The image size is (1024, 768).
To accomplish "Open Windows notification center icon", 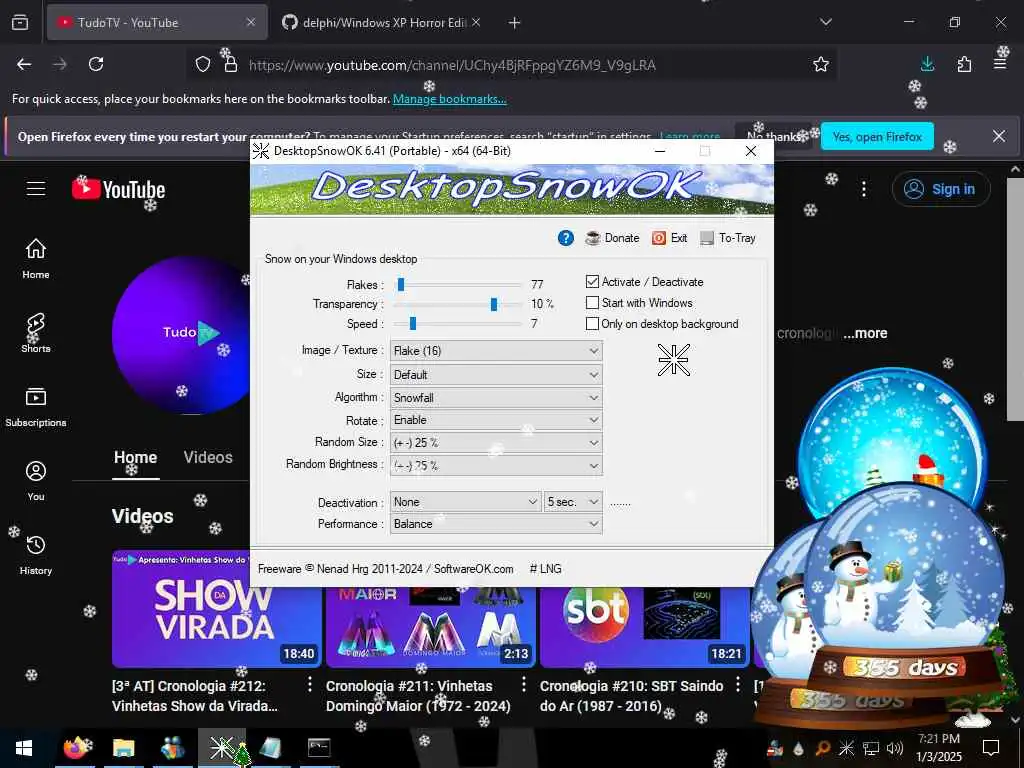I will [x=991, y=748].
